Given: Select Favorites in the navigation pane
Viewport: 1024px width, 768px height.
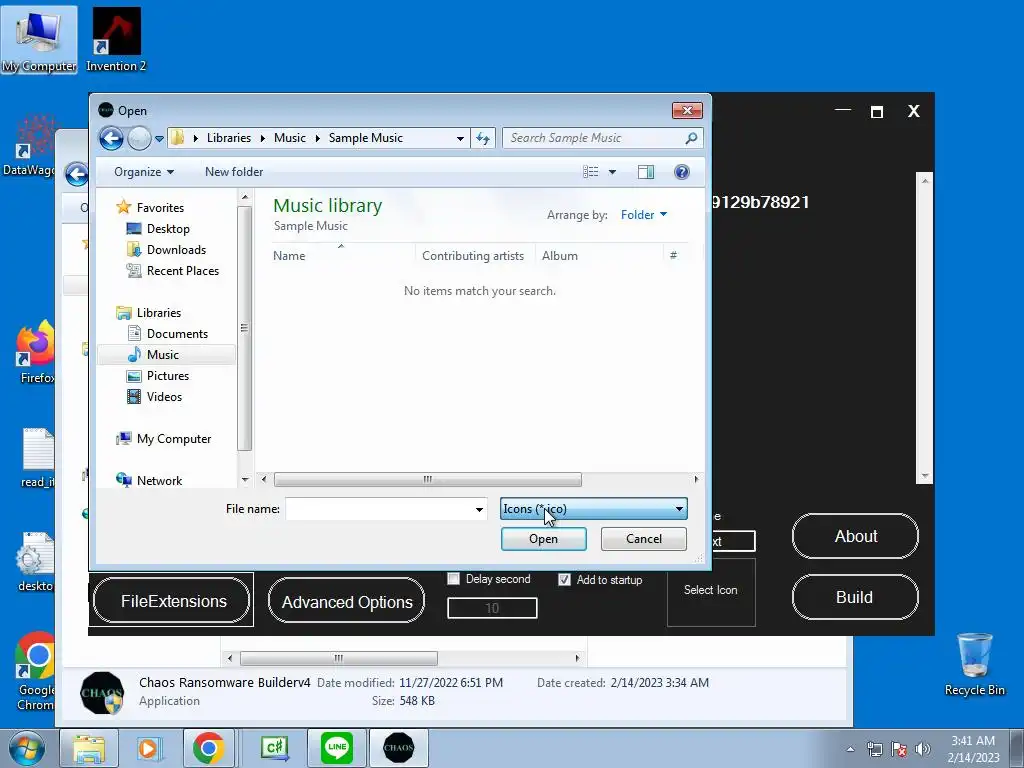Looking at the screenshot, I should pyautogui.click(x=160, y=208).
